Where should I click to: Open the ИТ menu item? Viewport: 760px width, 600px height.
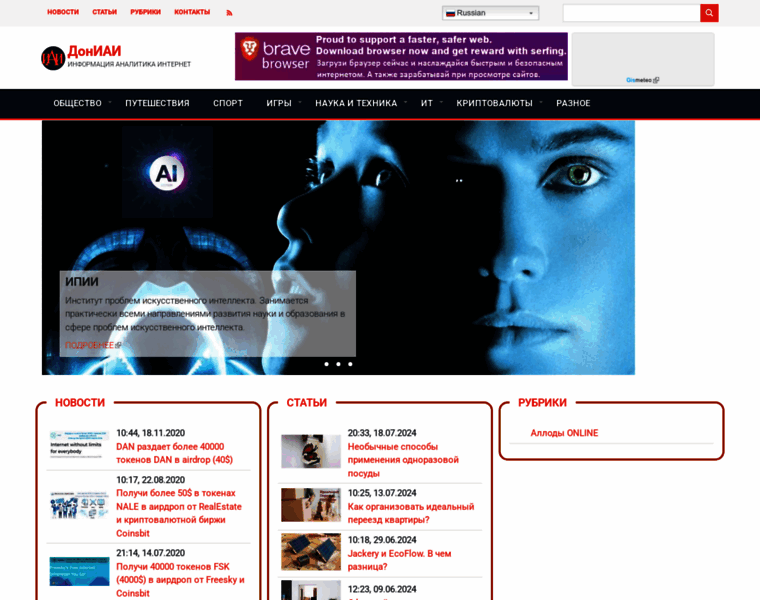pos(427,103)
